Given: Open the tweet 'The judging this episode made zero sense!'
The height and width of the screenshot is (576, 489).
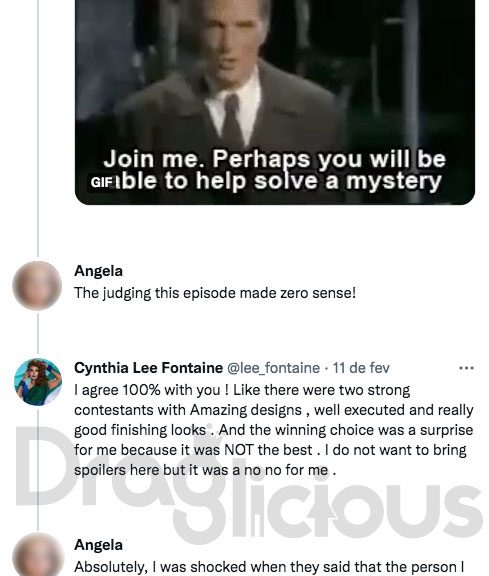Looking at the screenshot, I should (215, 293).
